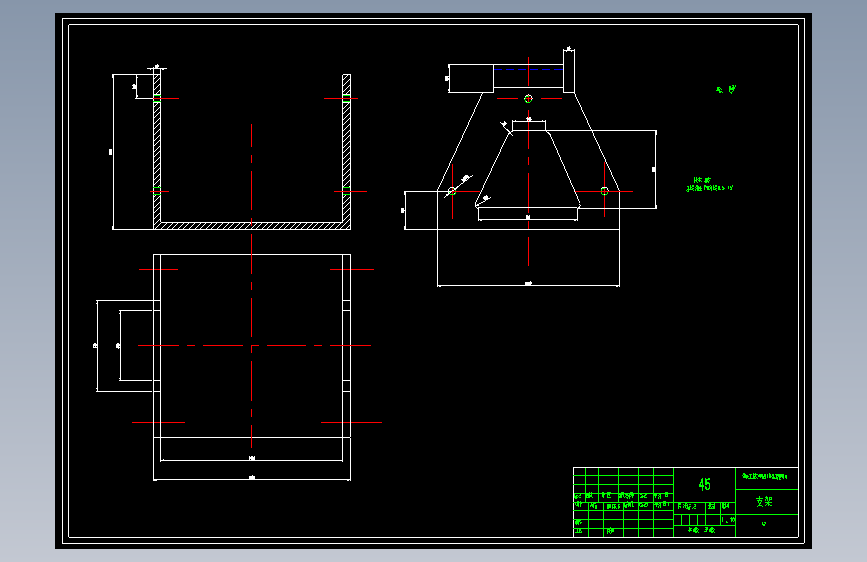867x562 pixels.
Task: Click the material value "45" in title block
Action: pos(704,485)
